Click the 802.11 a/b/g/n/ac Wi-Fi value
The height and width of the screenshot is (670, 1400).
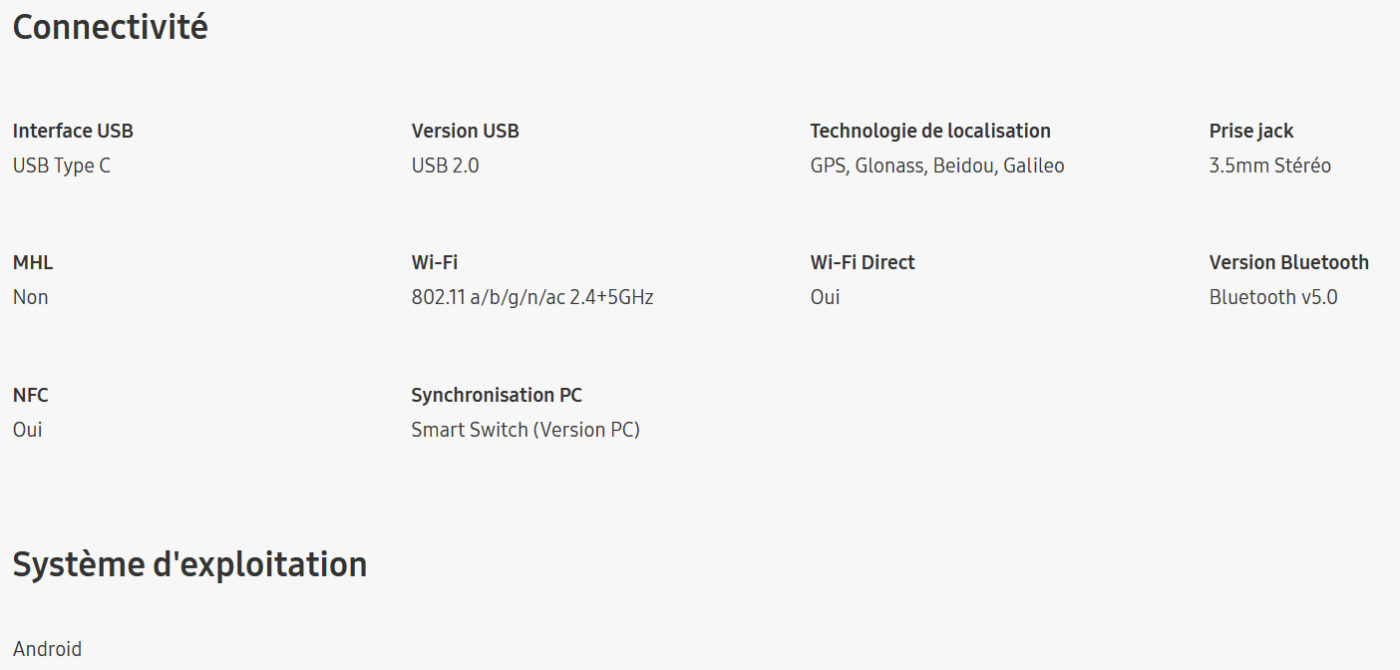[532, 298]
